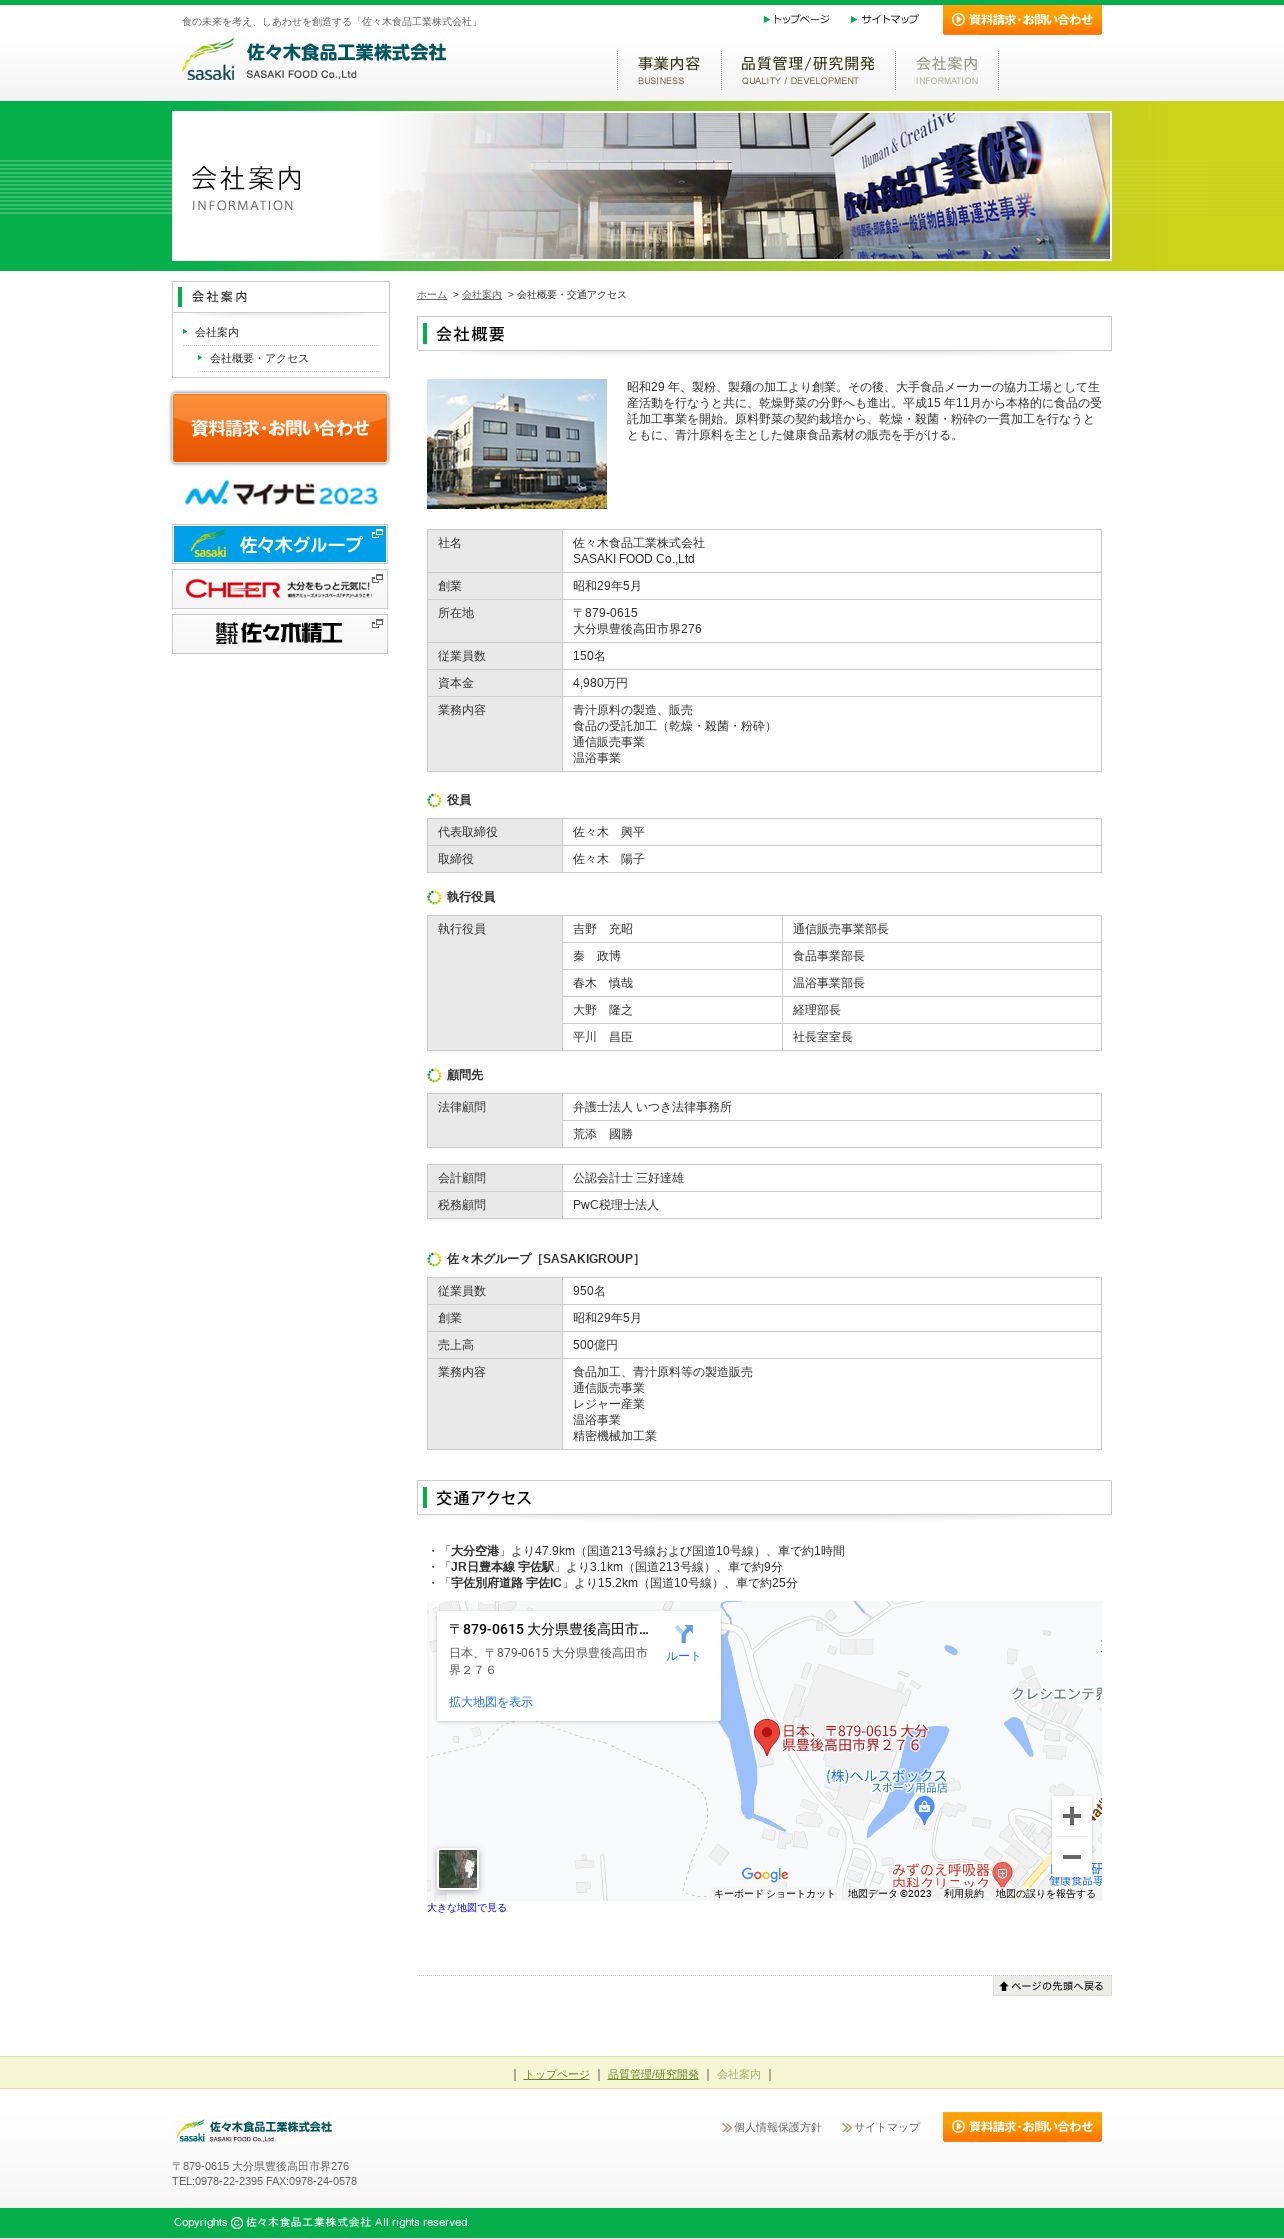Viewport: 1284px width, 2239px height.
Task: Click the ルート directions icon on map
Action: [x=684, y=1642]
